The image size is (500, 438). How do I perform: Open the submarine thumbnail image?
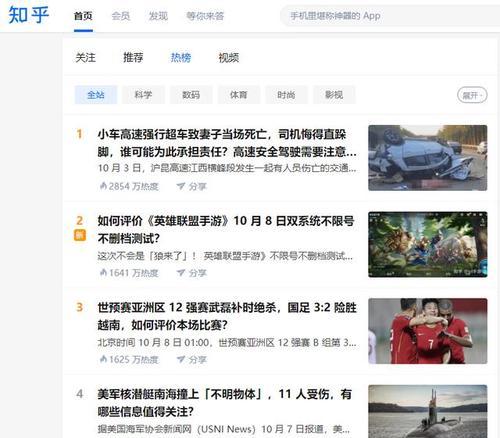(428, 411)
